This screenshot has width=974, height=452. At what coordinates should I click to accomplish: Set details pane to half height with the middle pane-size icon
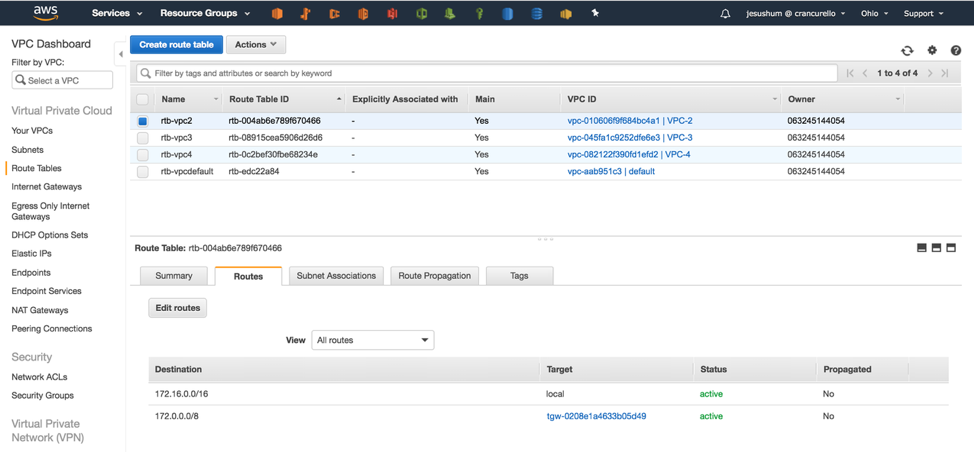[936, 248]
